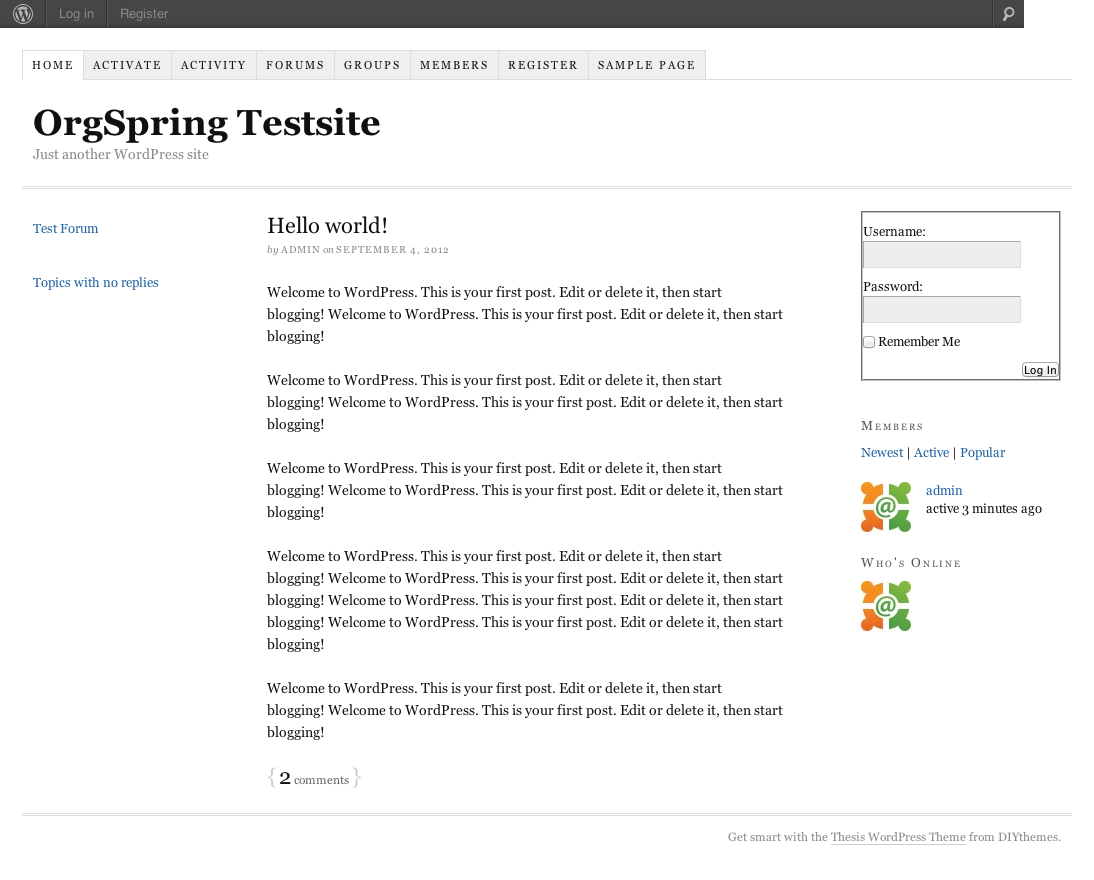Click avatar under Who's Online
The height and width of the screenshot is (880, 1094).
point(885,606)
